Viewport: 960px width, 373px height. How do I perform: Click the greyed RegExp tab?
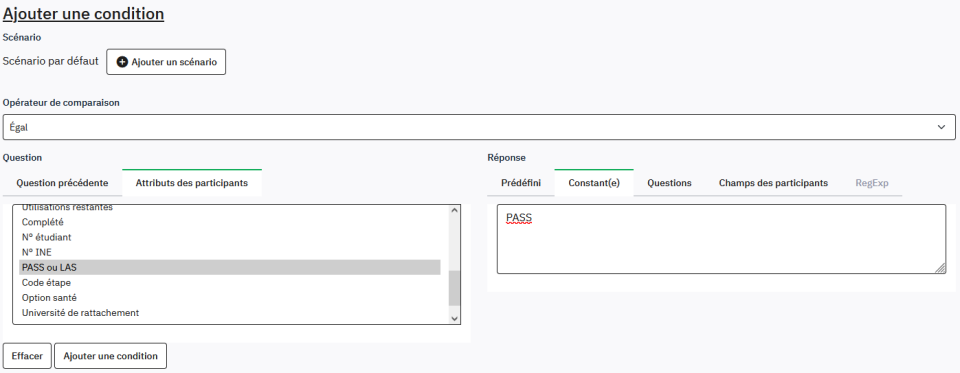pyautogui.click(x=872, y=183)
